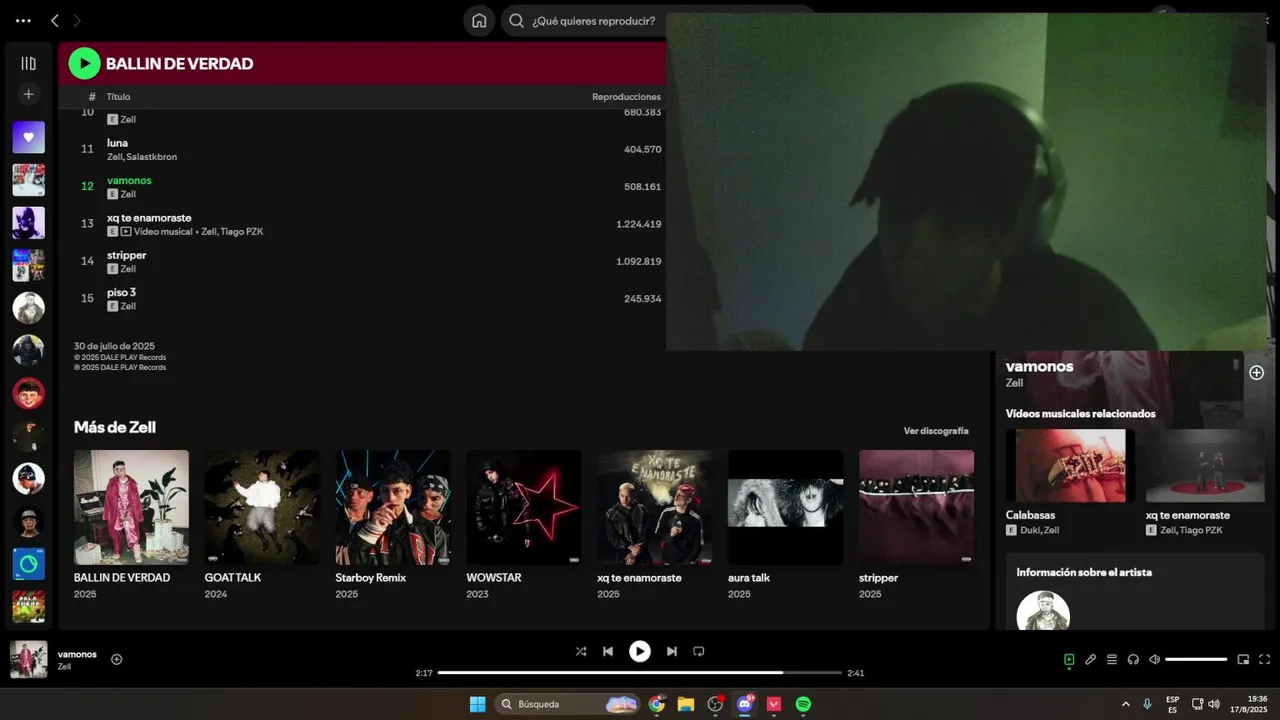Open Liked Songs heart playlist
This screenshot has width=1280, height=720.
28,137
